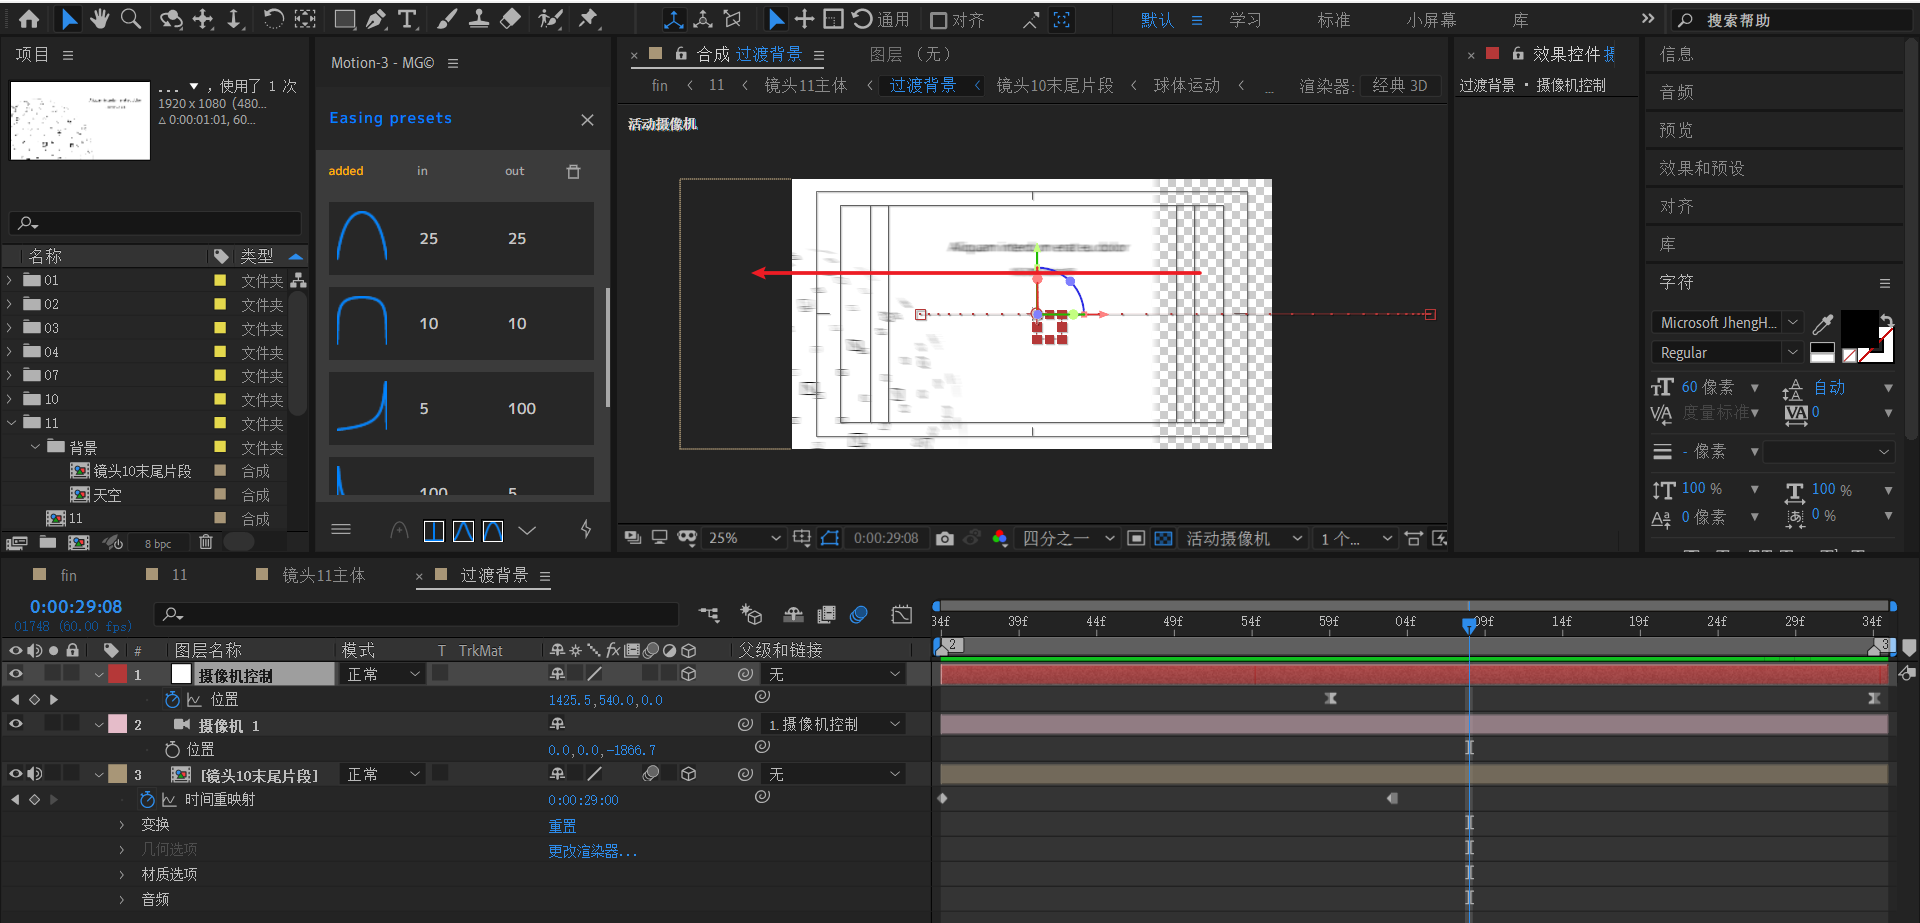Open blending mode dropdown for 摄像机控制
The height and width of the screenshot is (923, 1920).
click(x=384, y=675)
